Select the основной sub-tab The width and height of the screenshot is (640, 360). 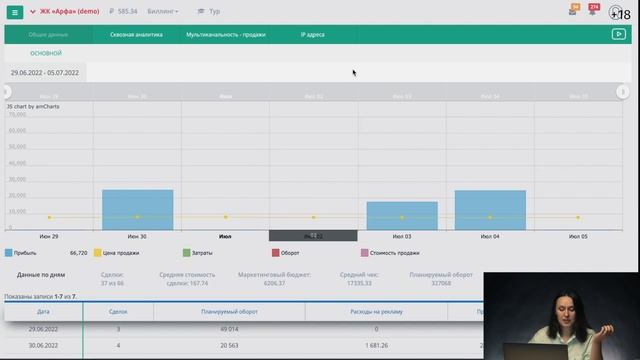46,53
